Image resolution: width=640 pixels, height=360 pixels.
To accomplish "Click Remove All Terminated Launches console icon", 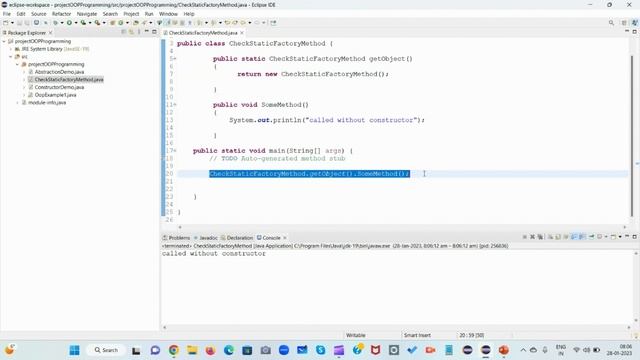I will [x=540, y=237].
